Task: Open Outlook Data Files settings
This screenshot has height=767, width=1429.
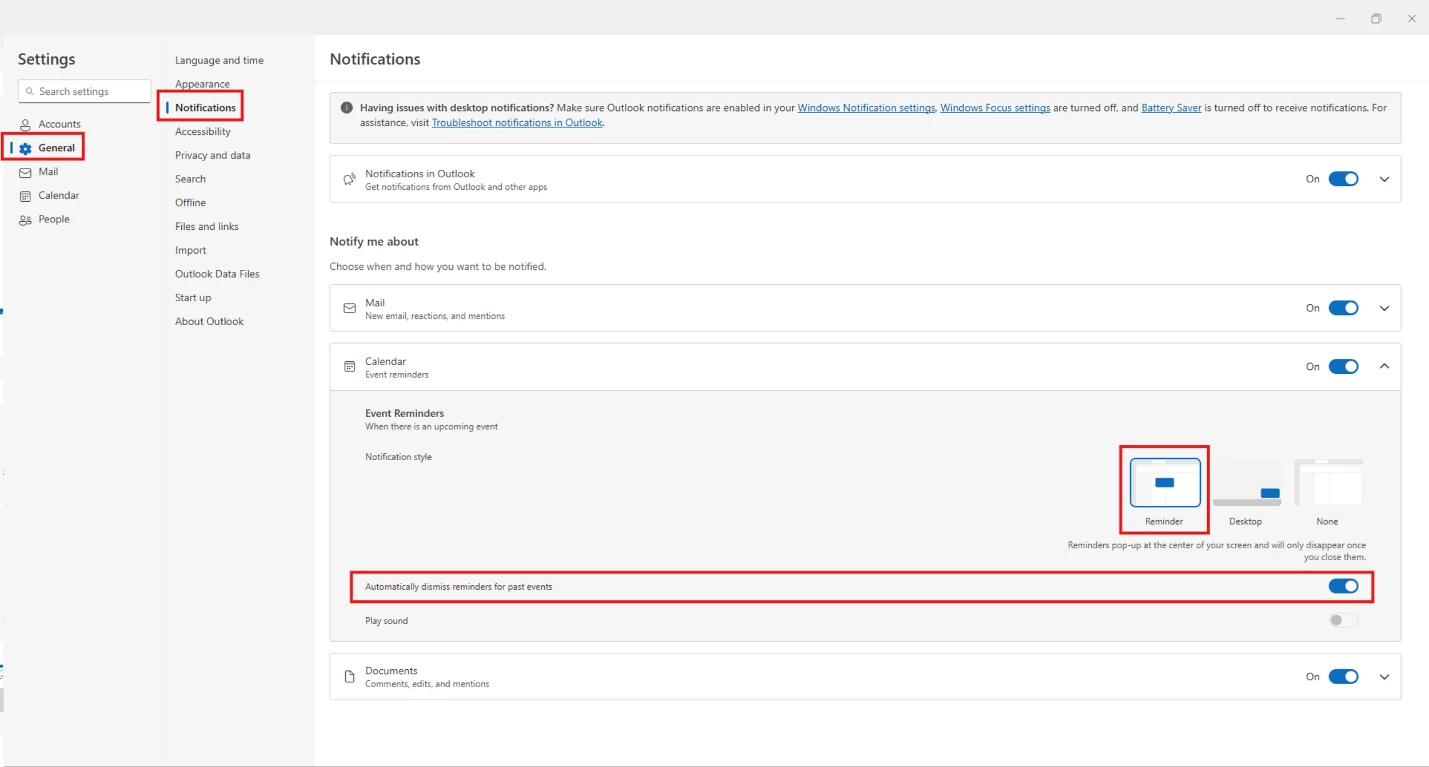Action: 217,274
